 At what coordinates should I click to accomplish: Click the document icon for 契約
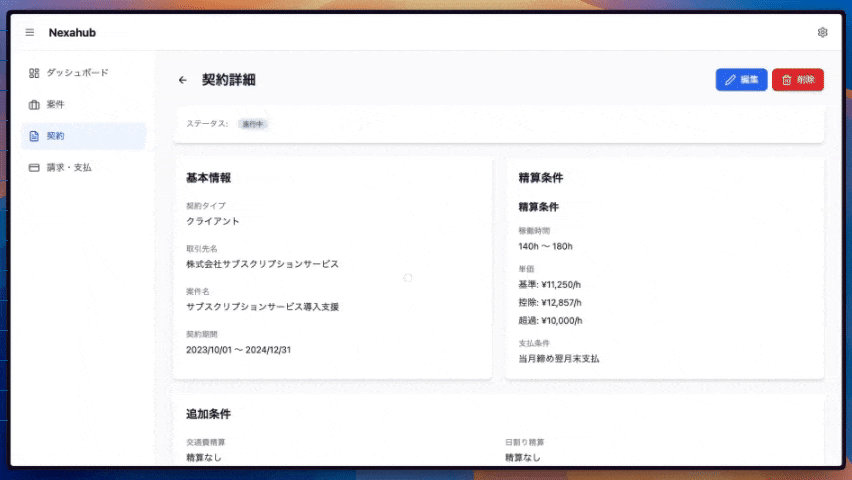click(34, 136)
